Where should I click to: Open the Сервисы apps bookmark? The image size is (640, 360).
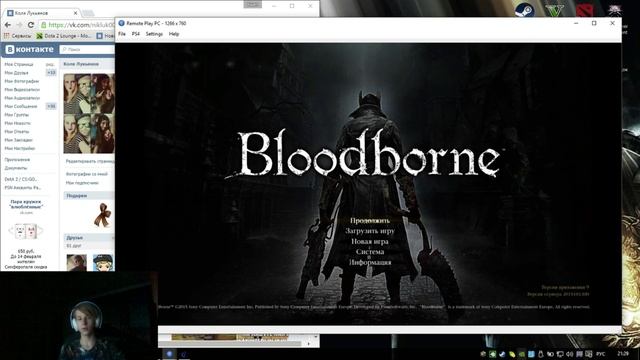17,36
